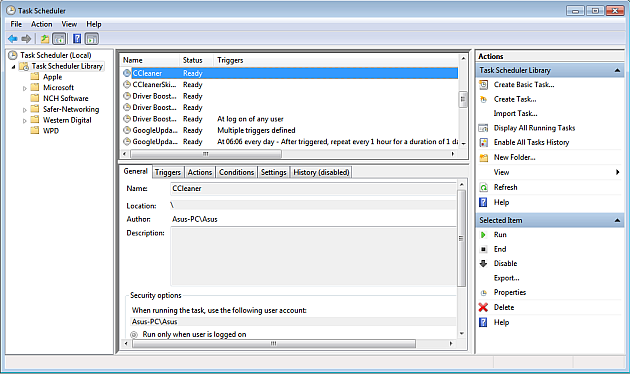Click the Create Task icon
Image resolution: width=630 pixels, height=374 pixels.
coord(484,99)
